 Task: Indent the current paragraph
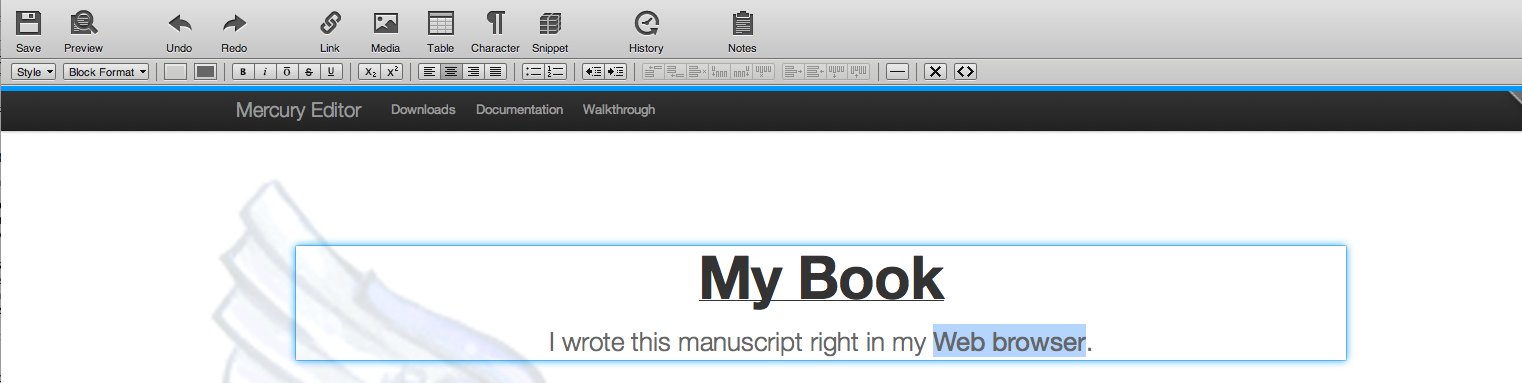616,72
